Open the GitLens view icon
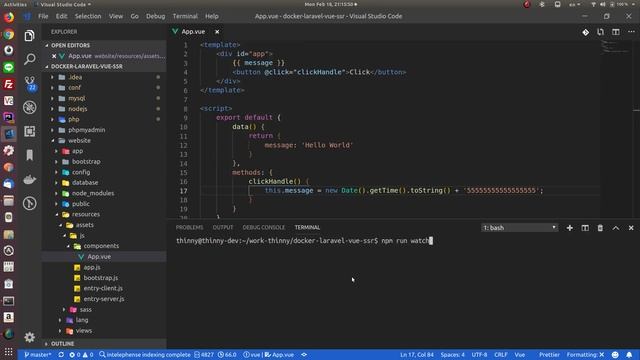This screenshot has width=640, height=360. coord(29,203)
